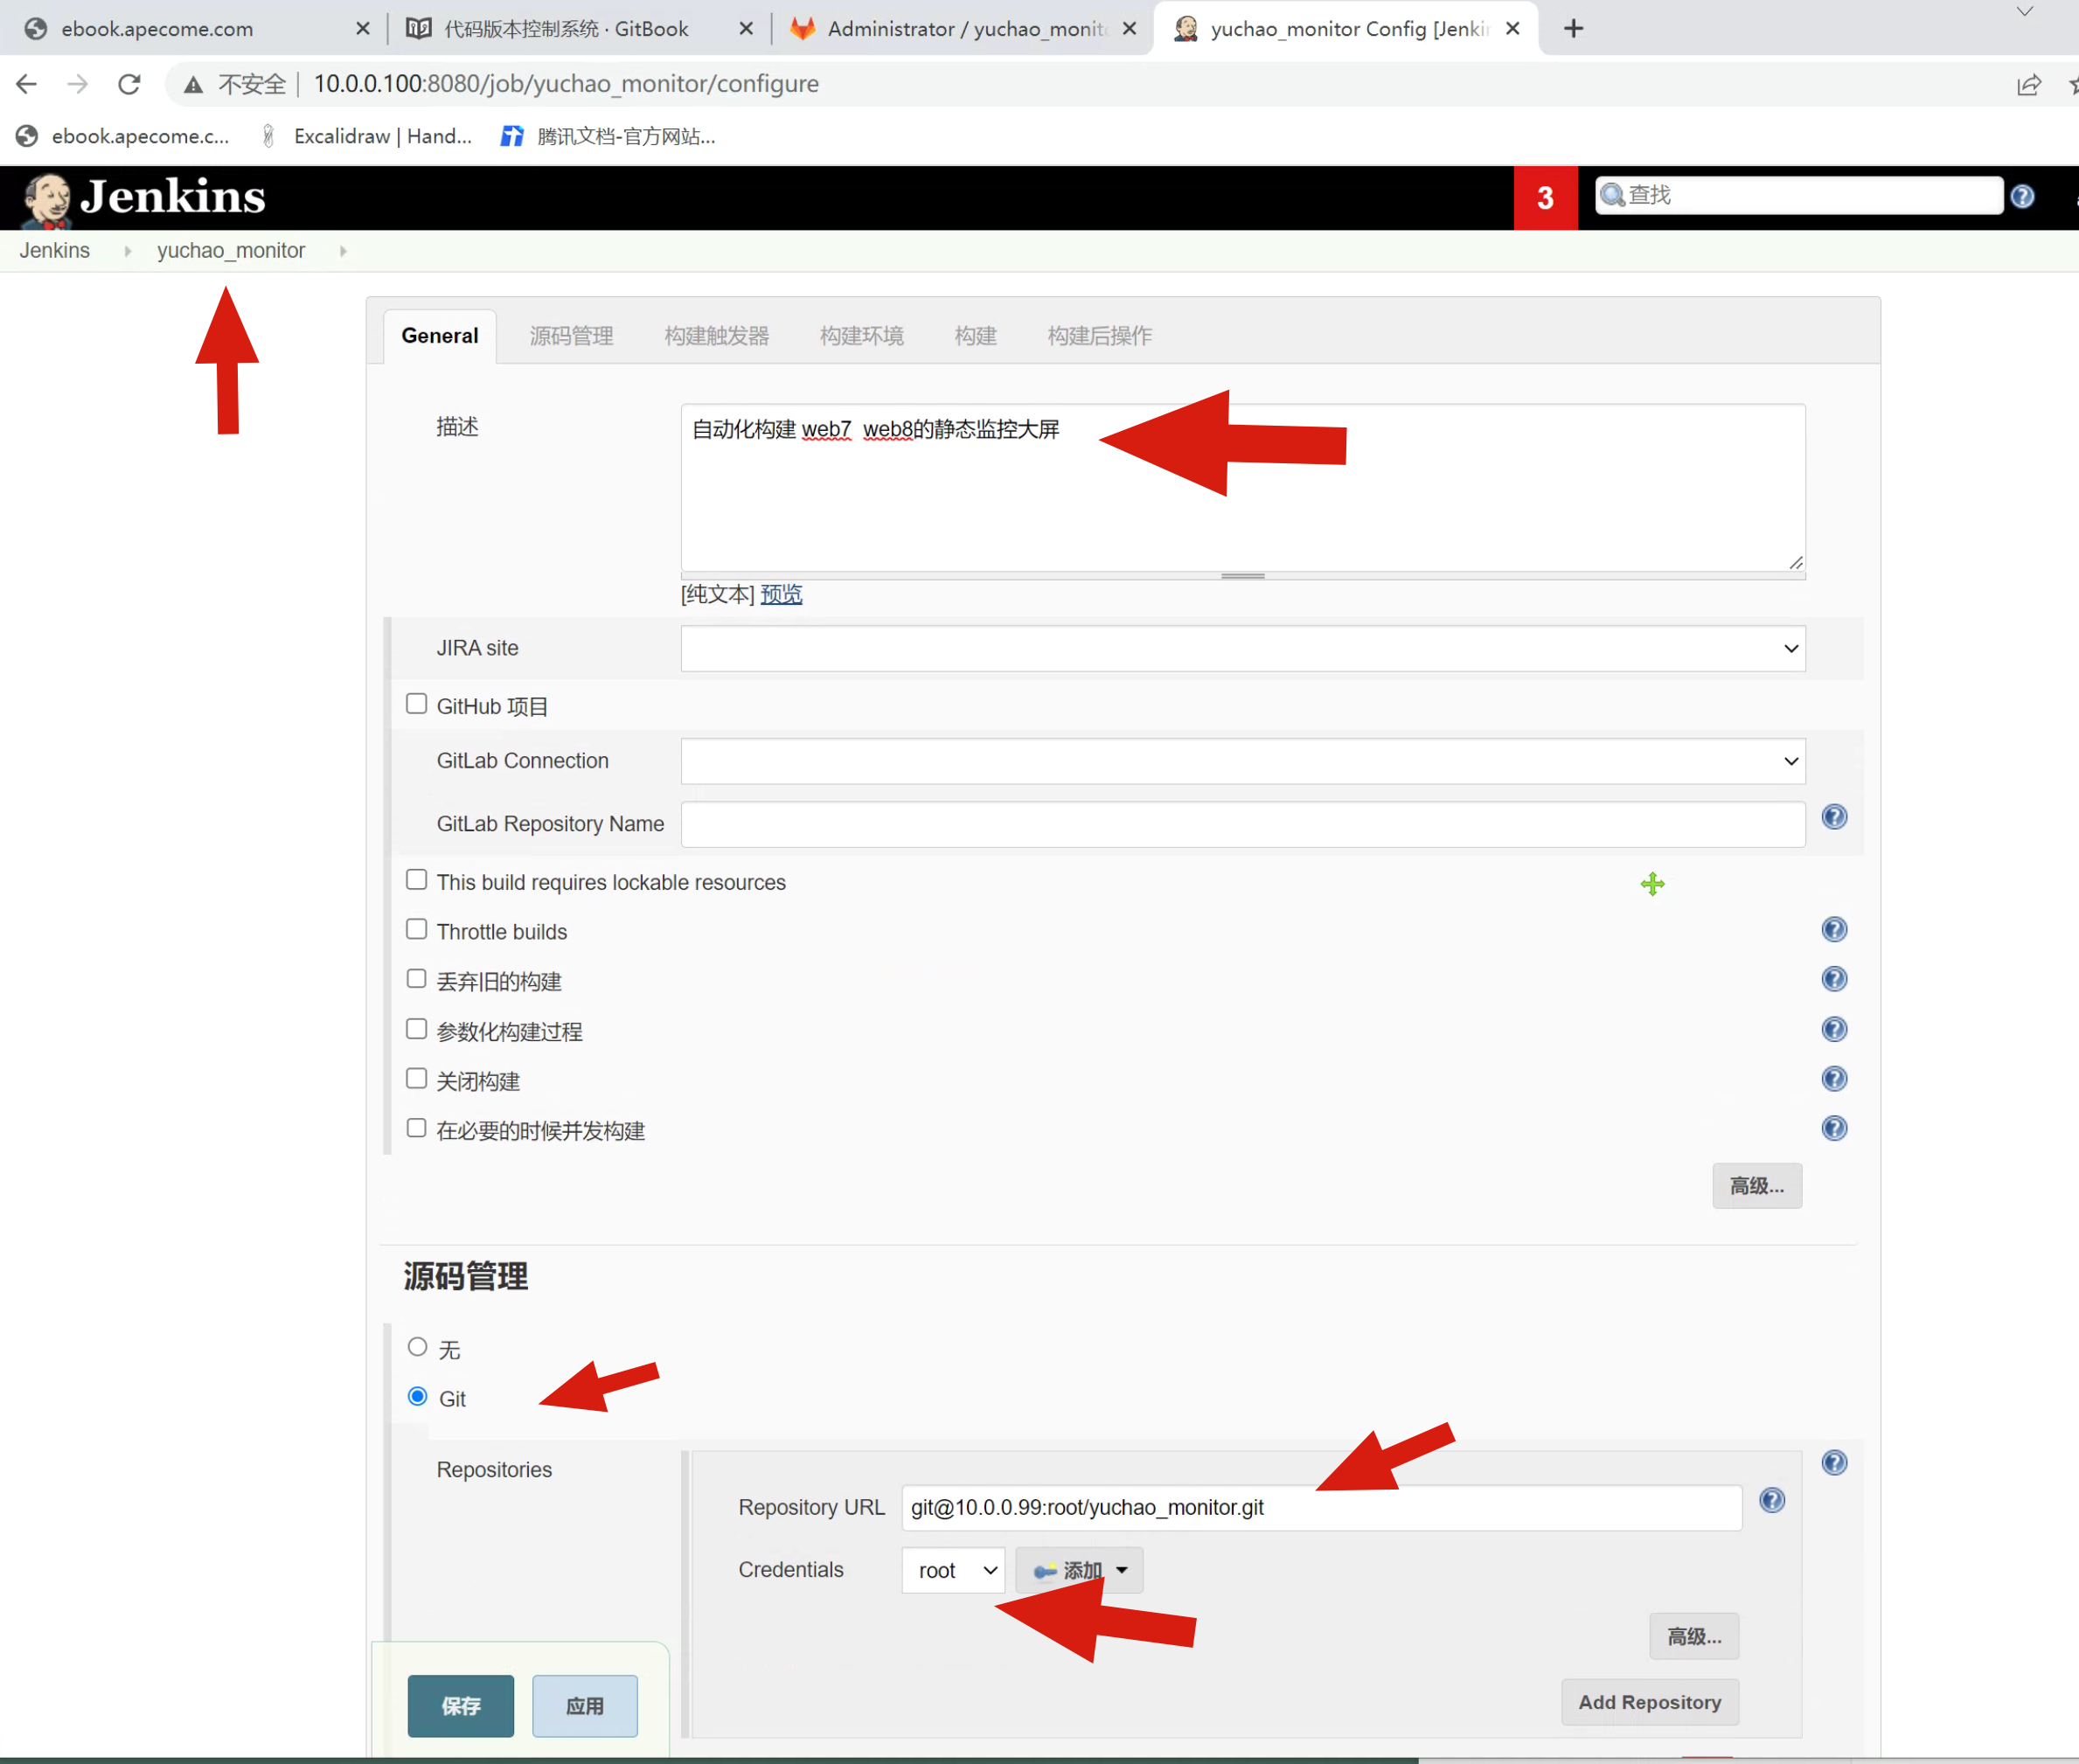This screenshot has width=2079, height=1764.
Task: Tick the 参数化构建过程 checkbox
Action: coord(417,1029)
